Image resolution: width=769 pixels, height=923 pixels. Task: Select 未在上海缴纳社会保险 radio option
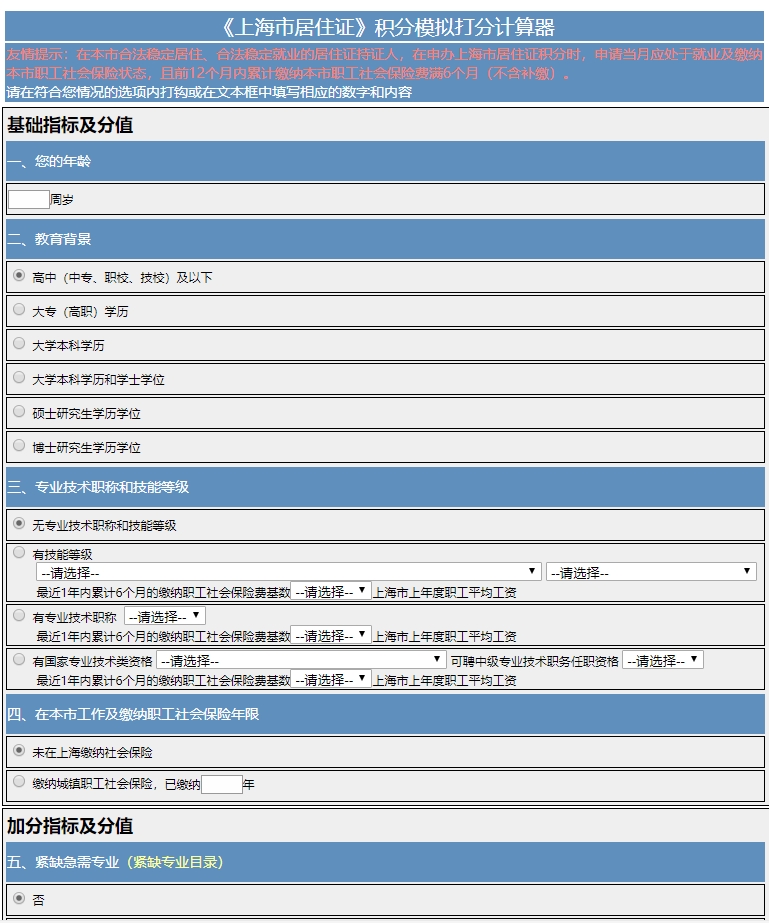[x=19, y=750]
